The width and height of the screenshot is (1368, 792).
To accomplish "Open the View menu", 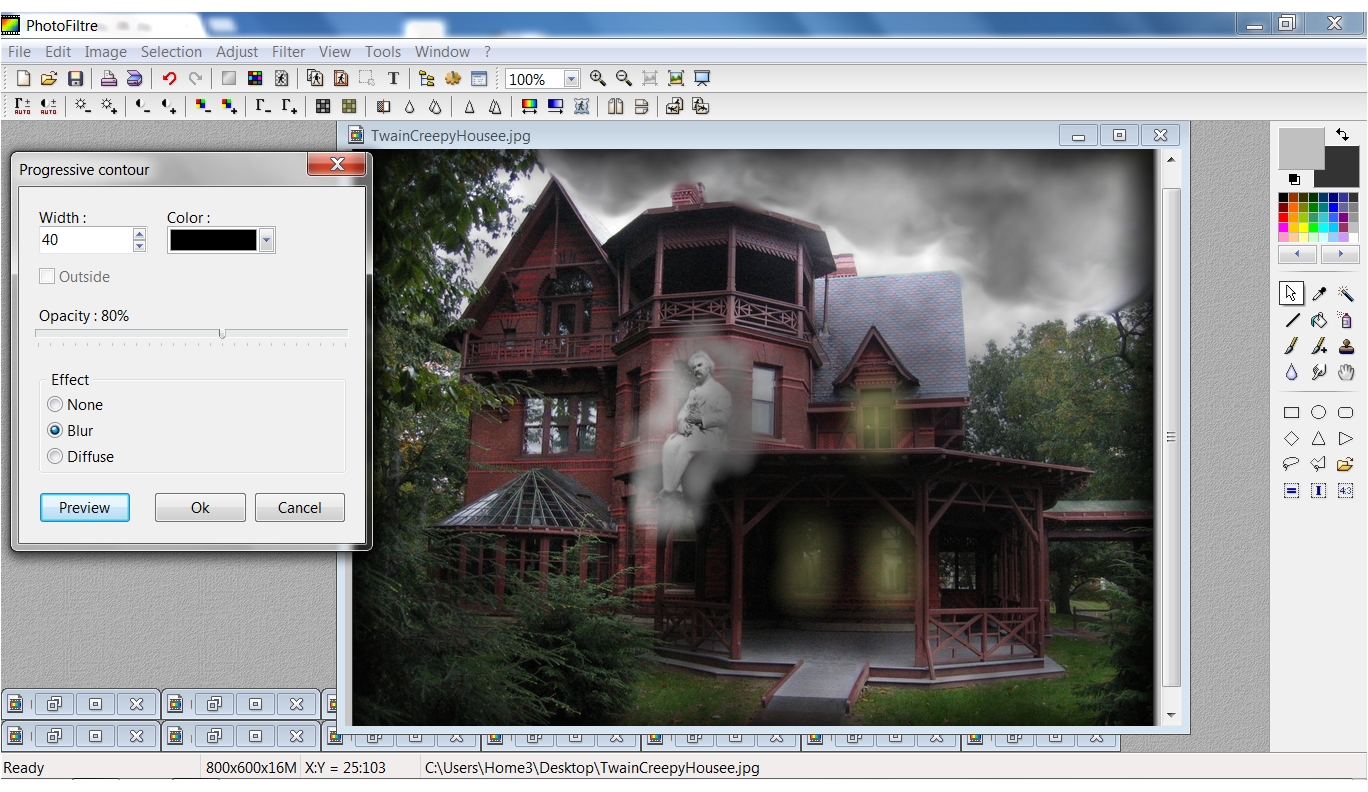I will click(335, 52).
